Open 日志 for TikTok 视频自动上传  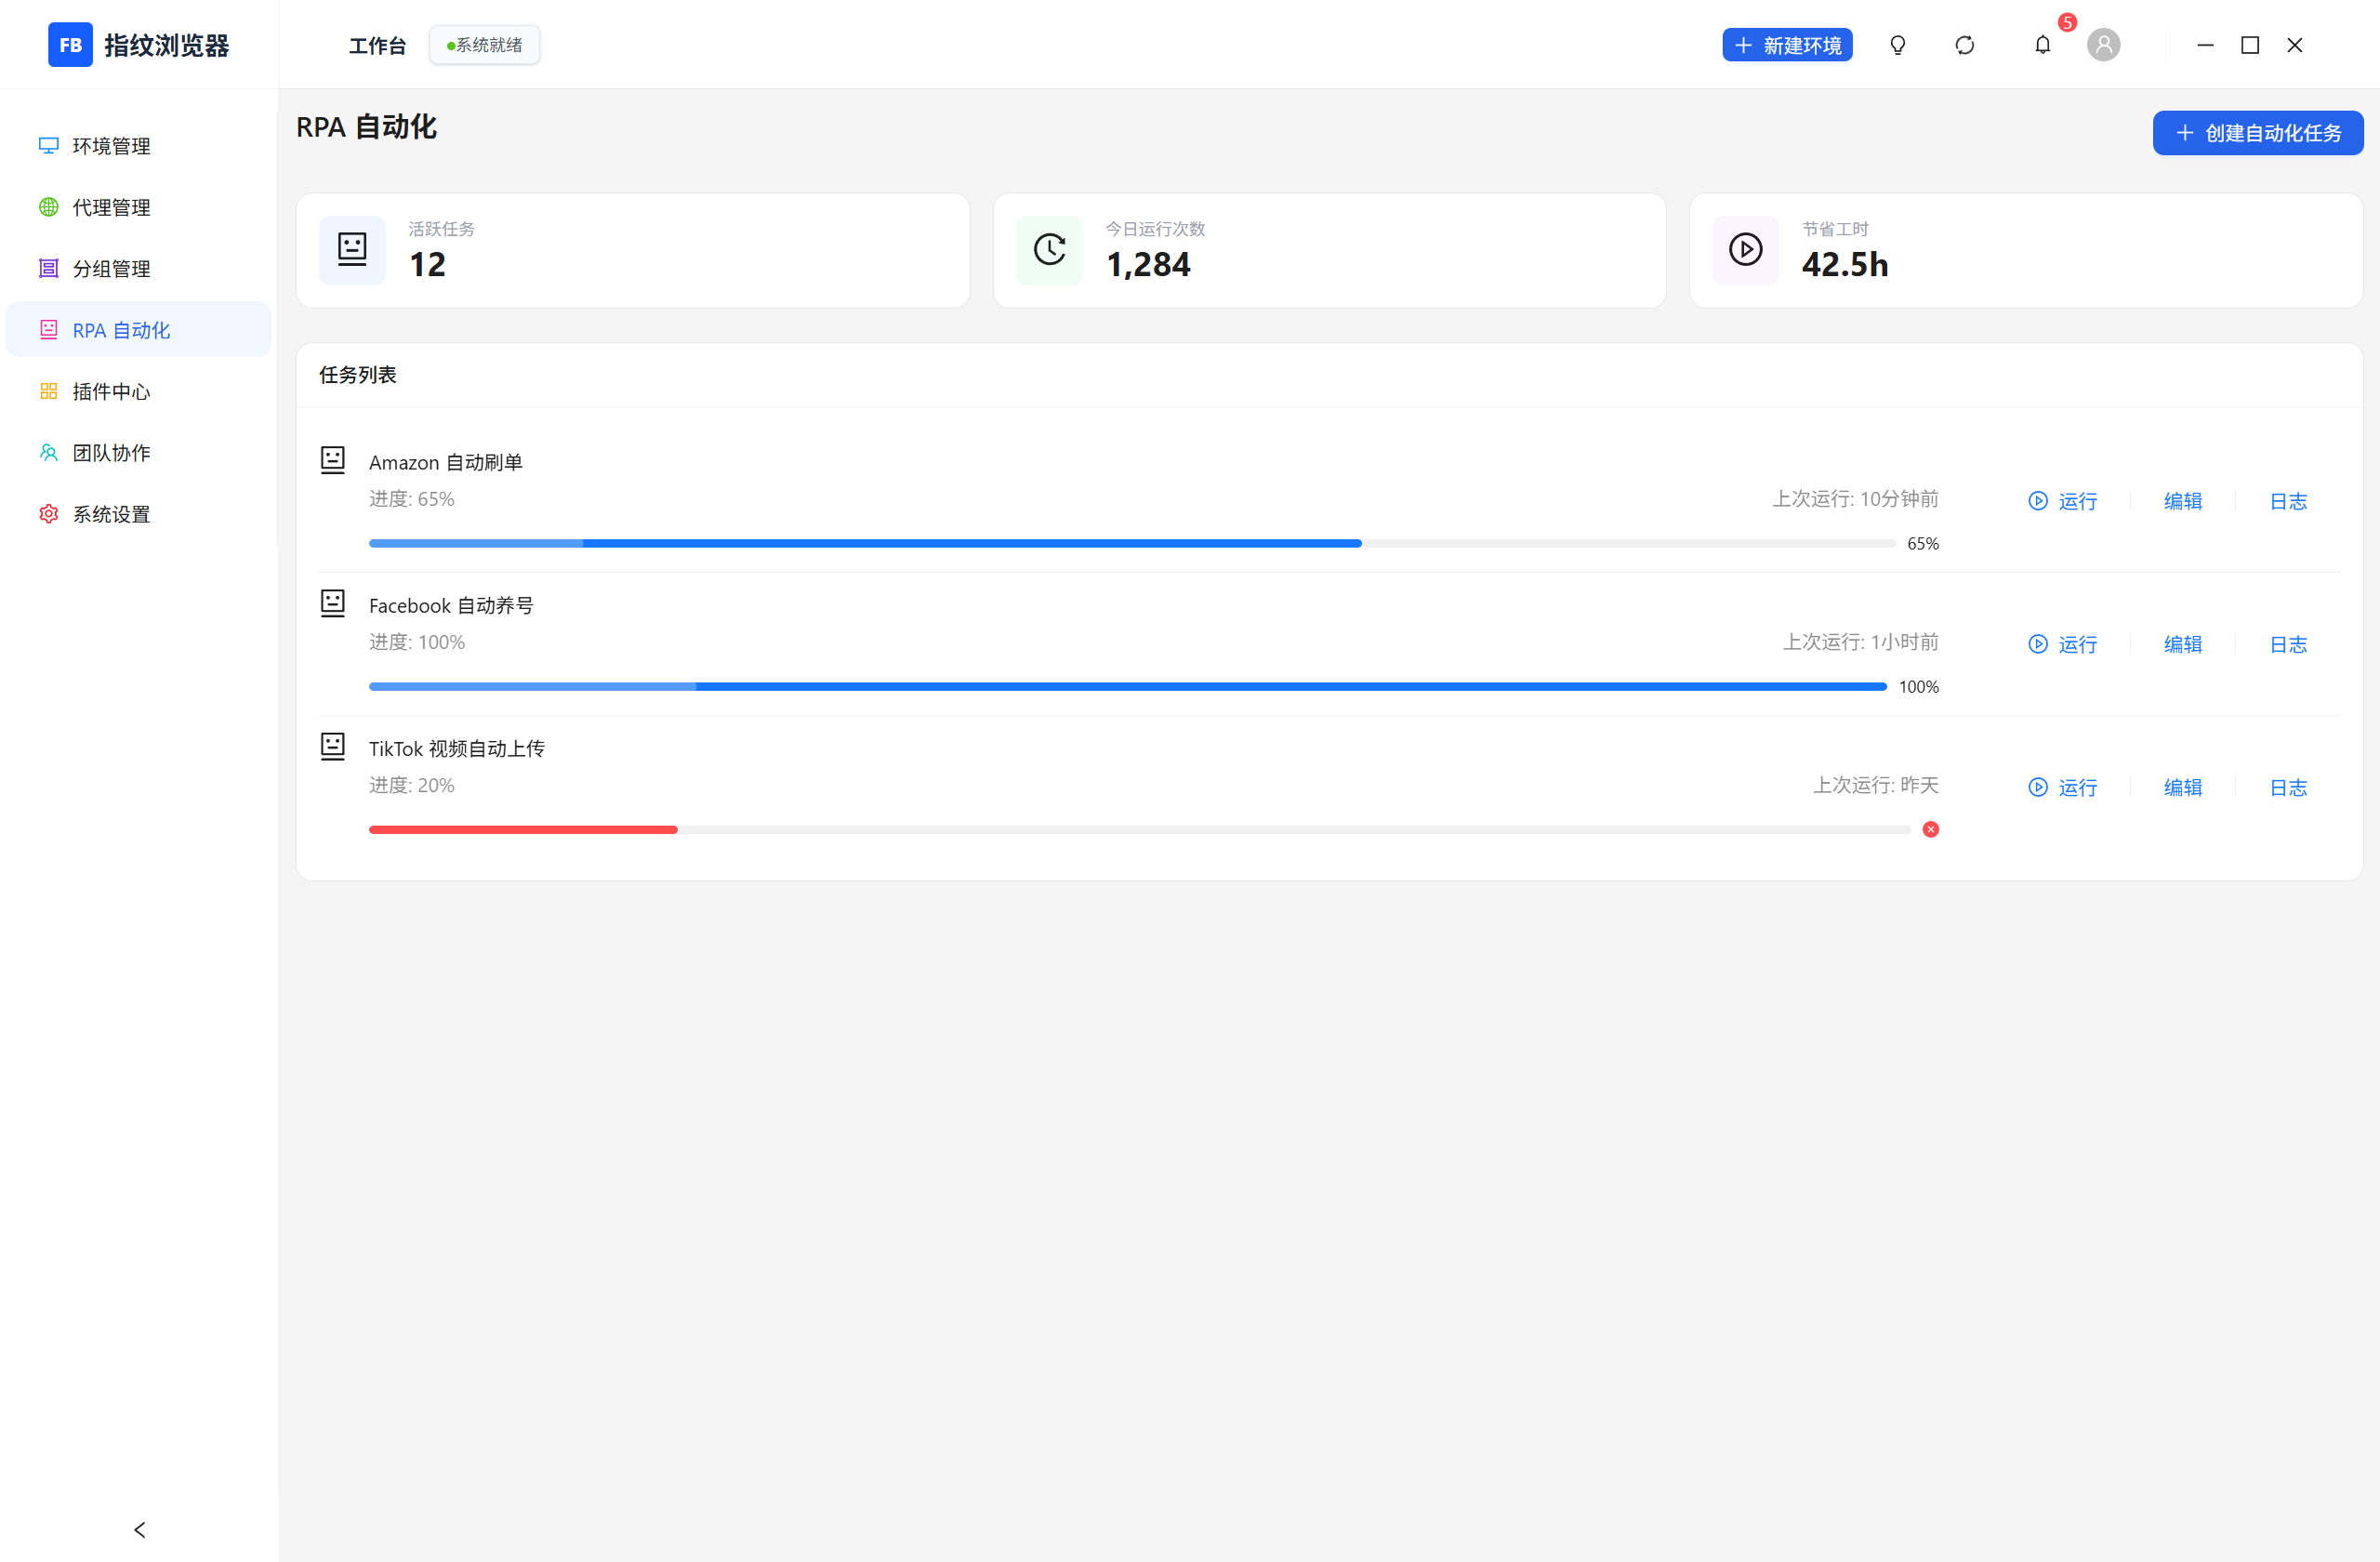2288,787
